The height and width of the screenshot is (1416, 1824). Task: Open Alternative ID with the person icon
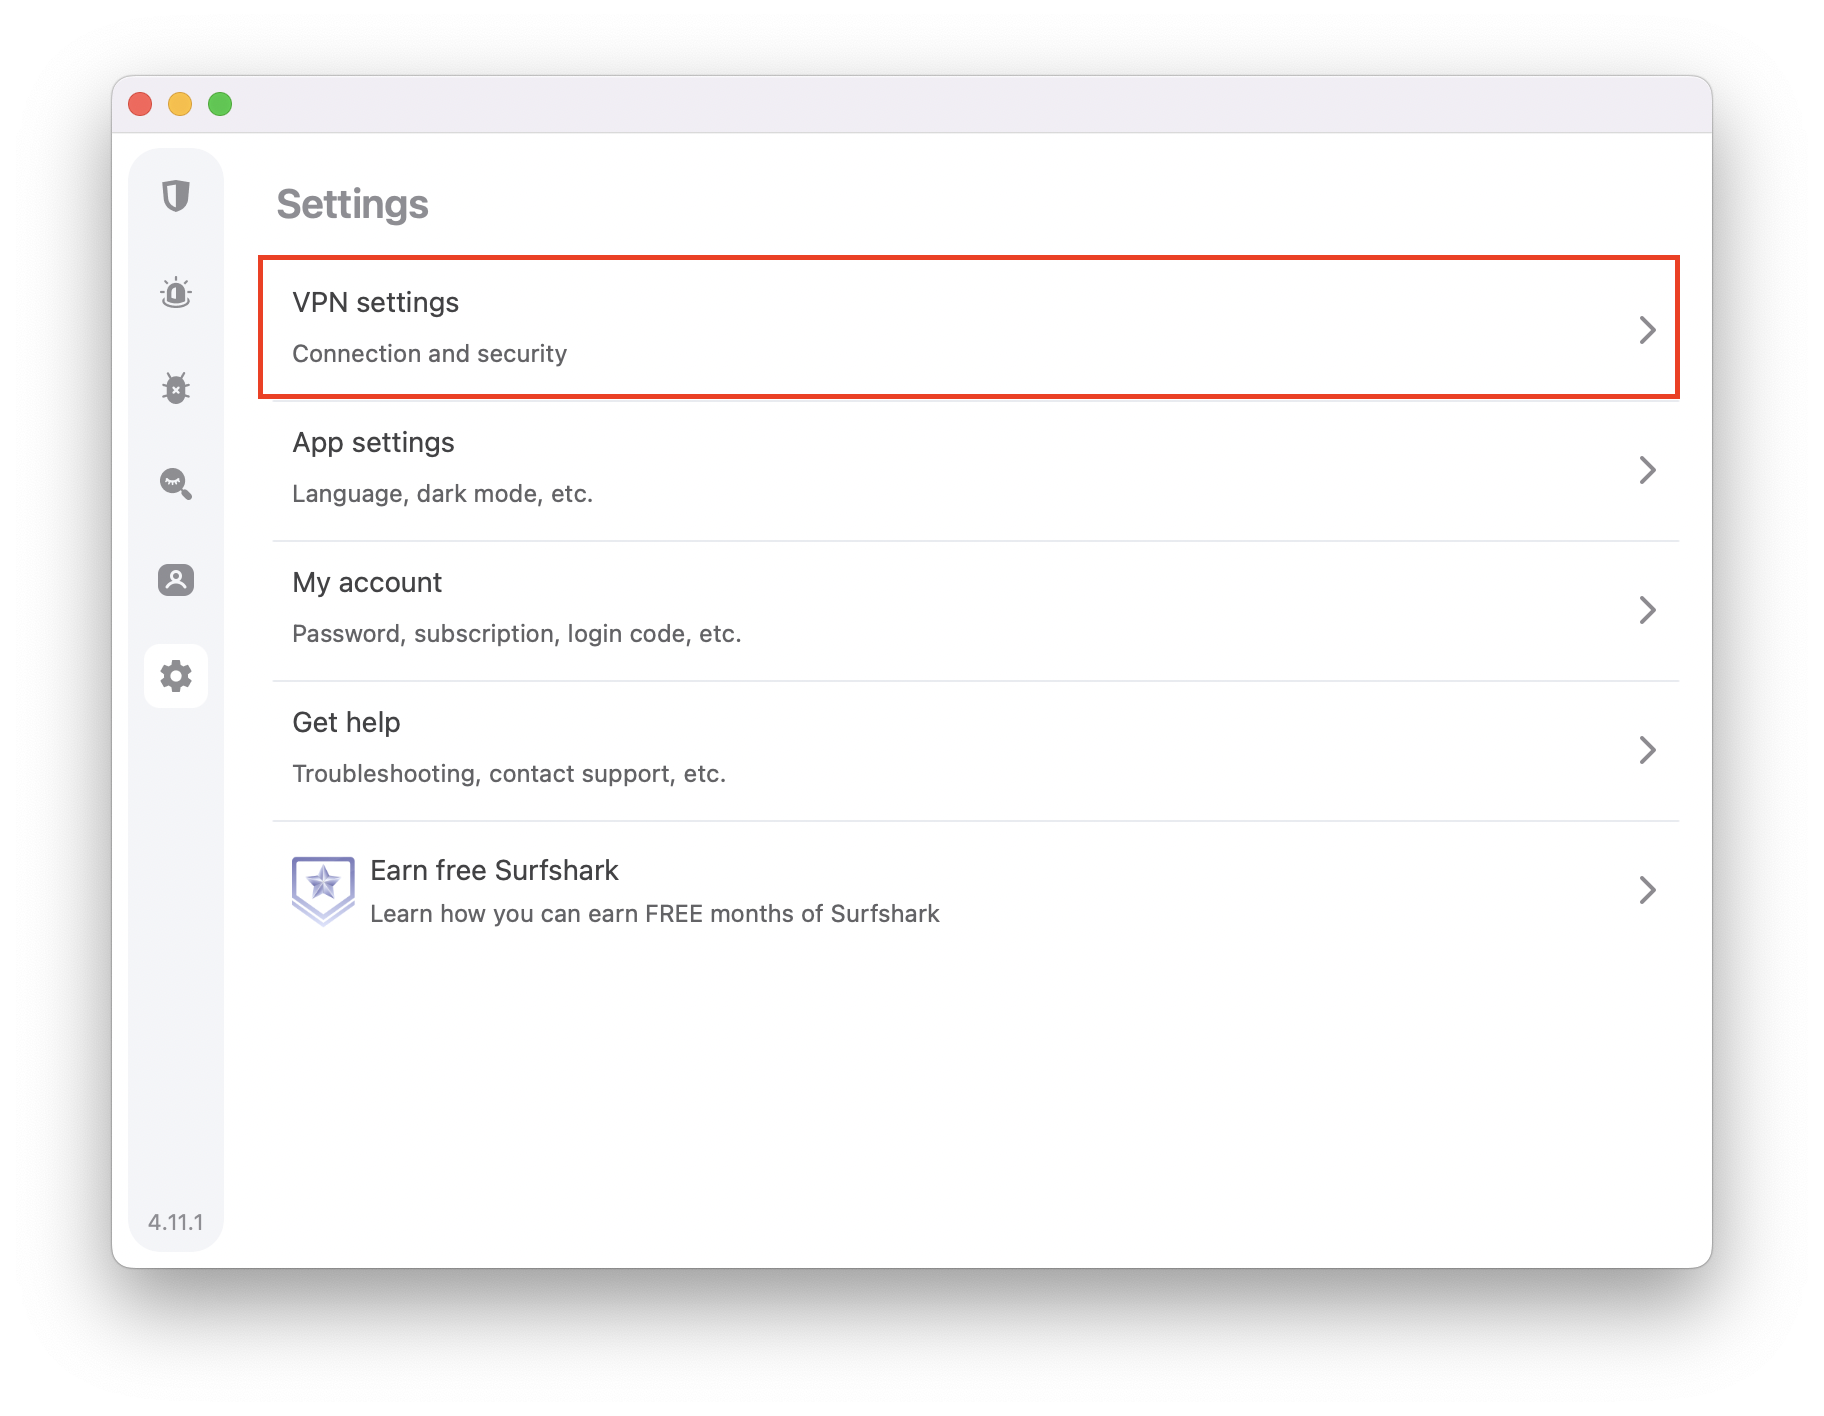176,580
